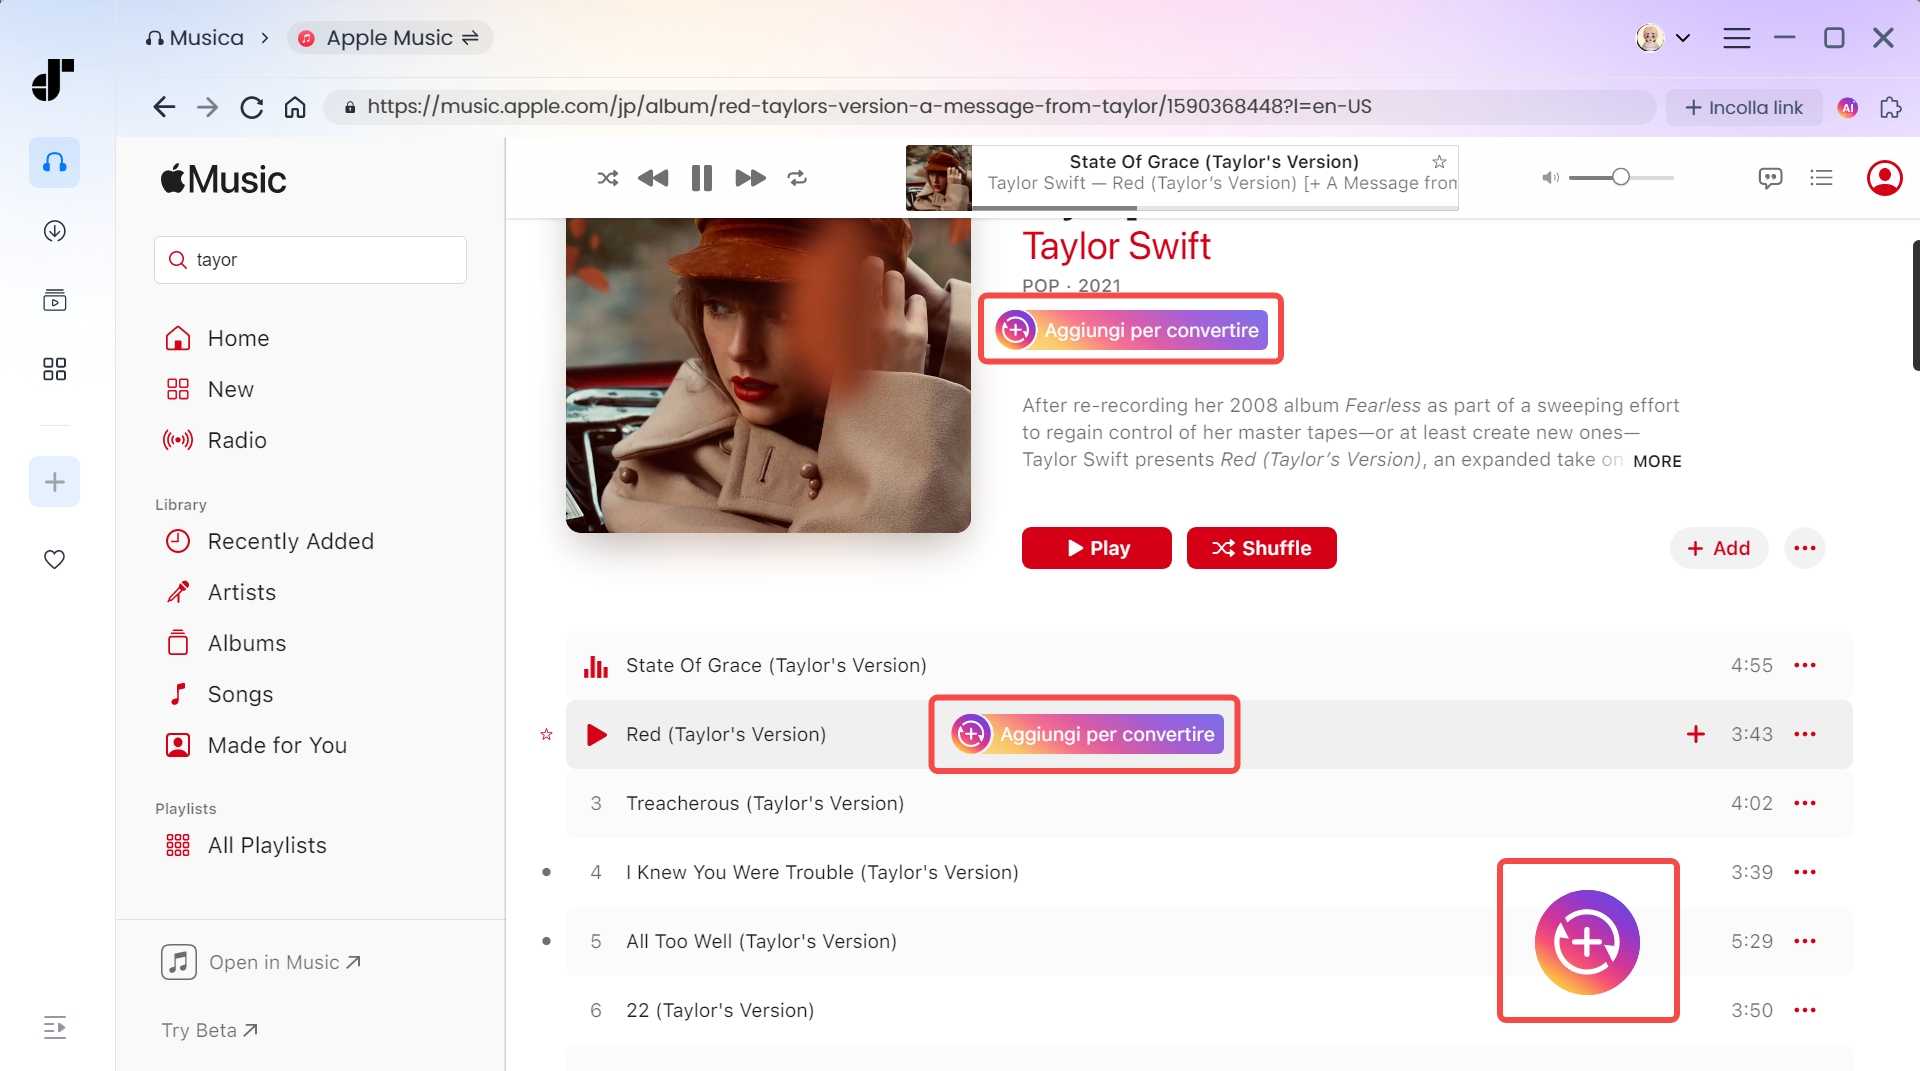Screen dimensions: 1920x1071
Task: Click the heart favorites sidebar icon
Action: [x=55, y=559]
